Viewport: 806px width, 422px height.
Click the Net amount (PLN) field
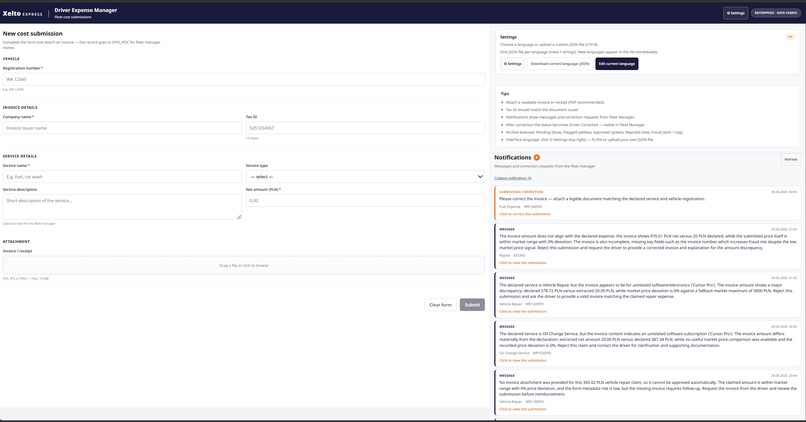click(x=365, y=200)
